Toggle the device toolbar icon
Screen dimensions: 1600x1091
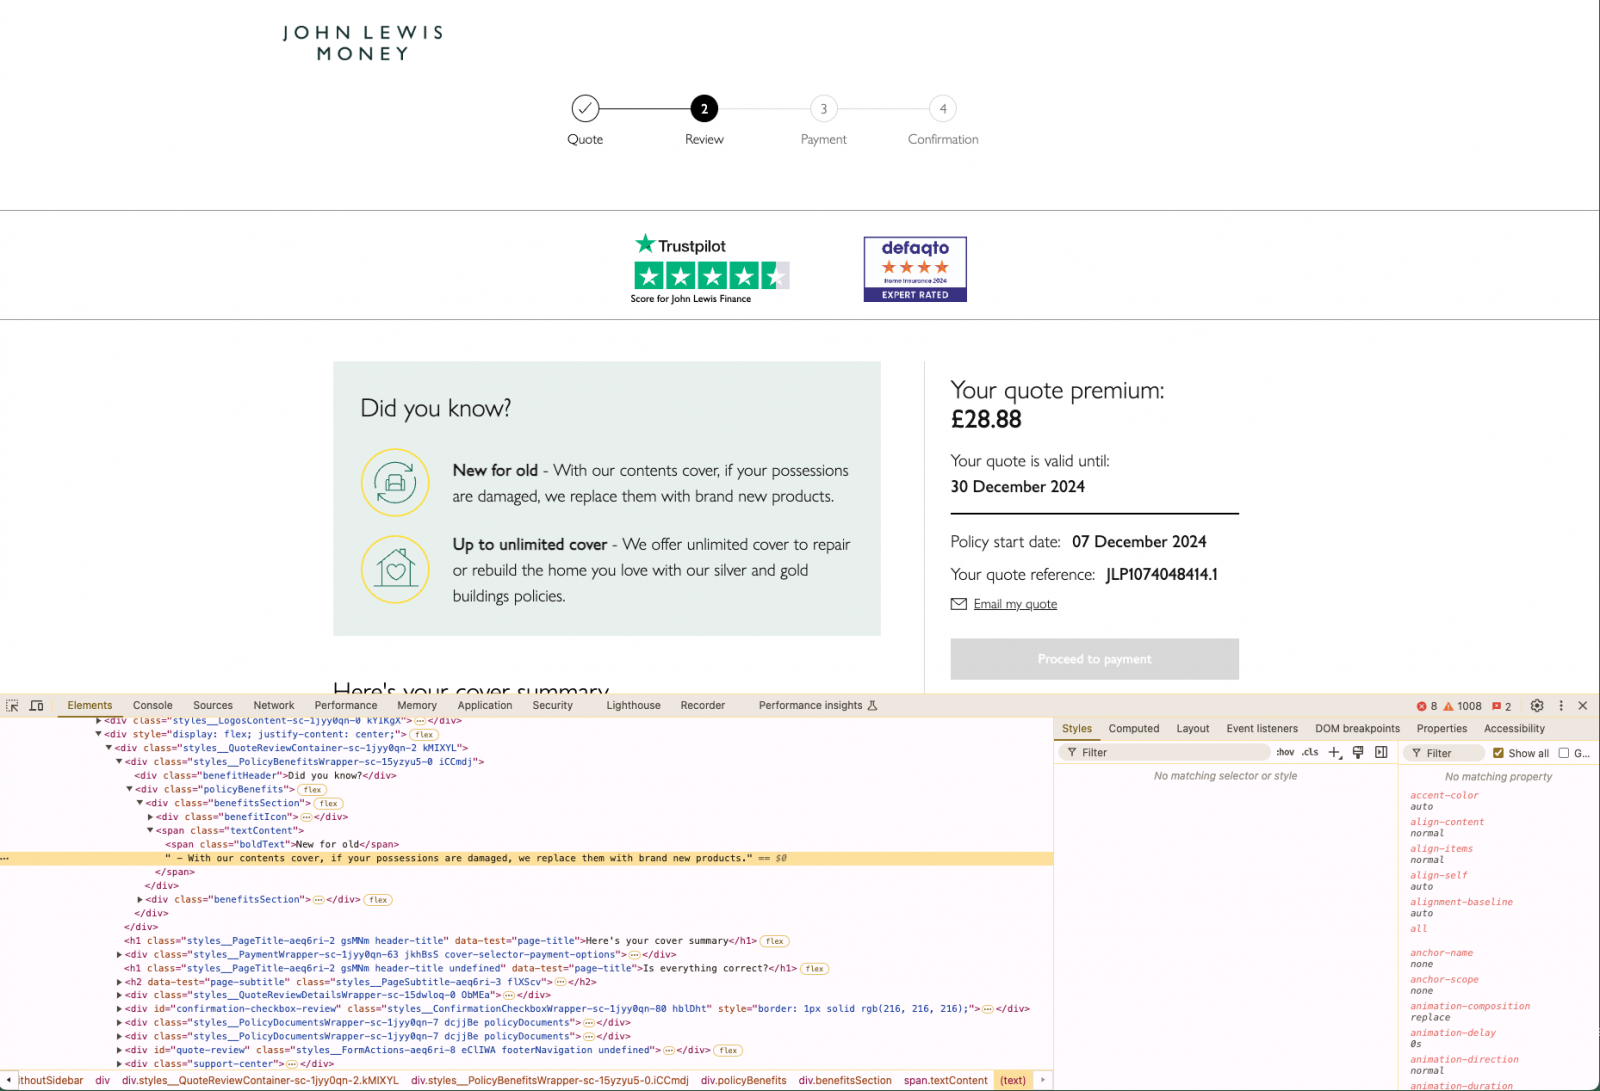tap(37, 705)
